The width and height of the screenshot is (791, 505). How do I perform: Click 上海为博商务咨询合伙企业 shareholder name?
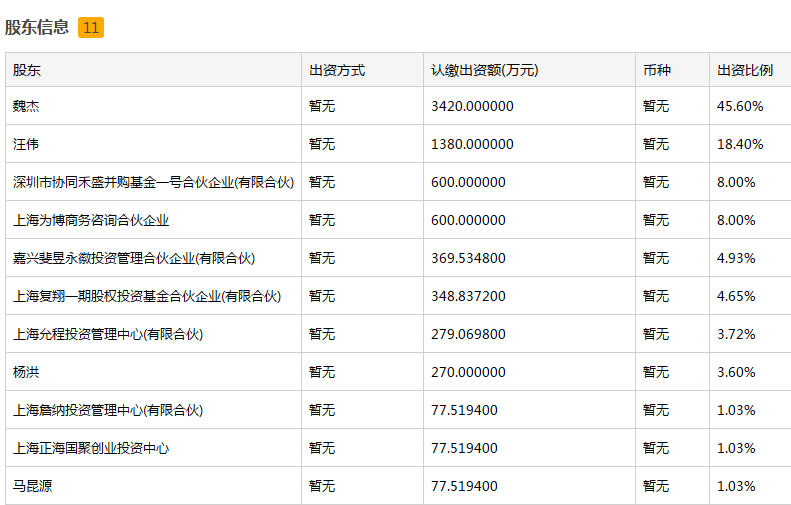click(91, 220)
